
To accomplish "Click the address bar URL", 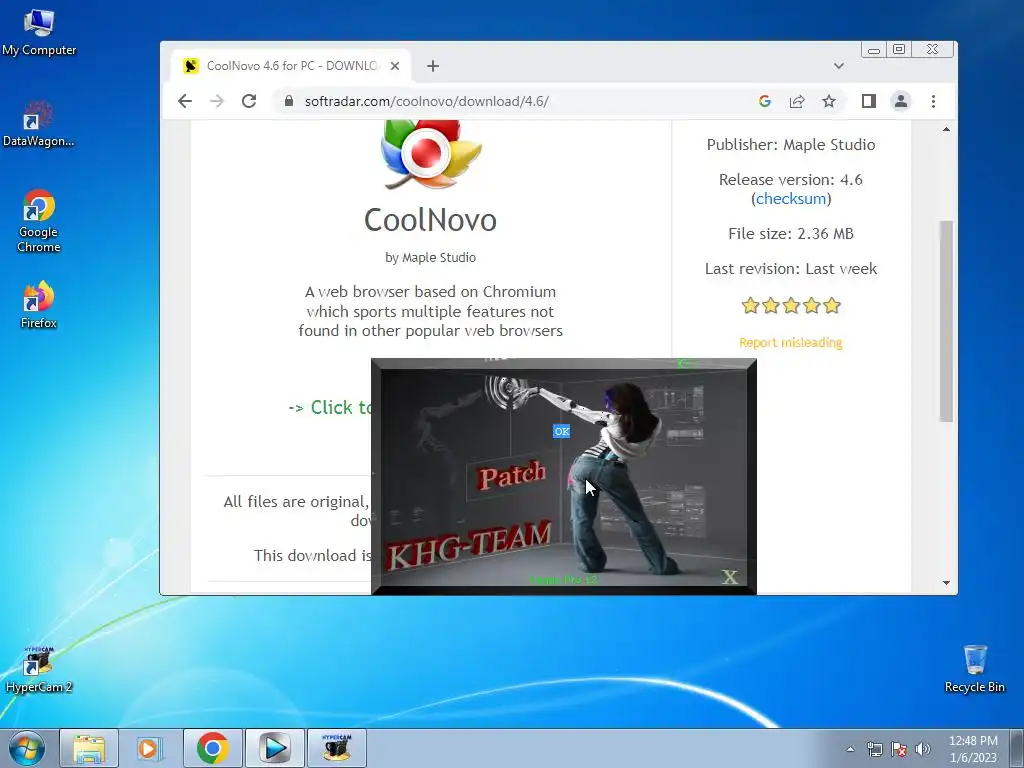I will tap(426, 101).
